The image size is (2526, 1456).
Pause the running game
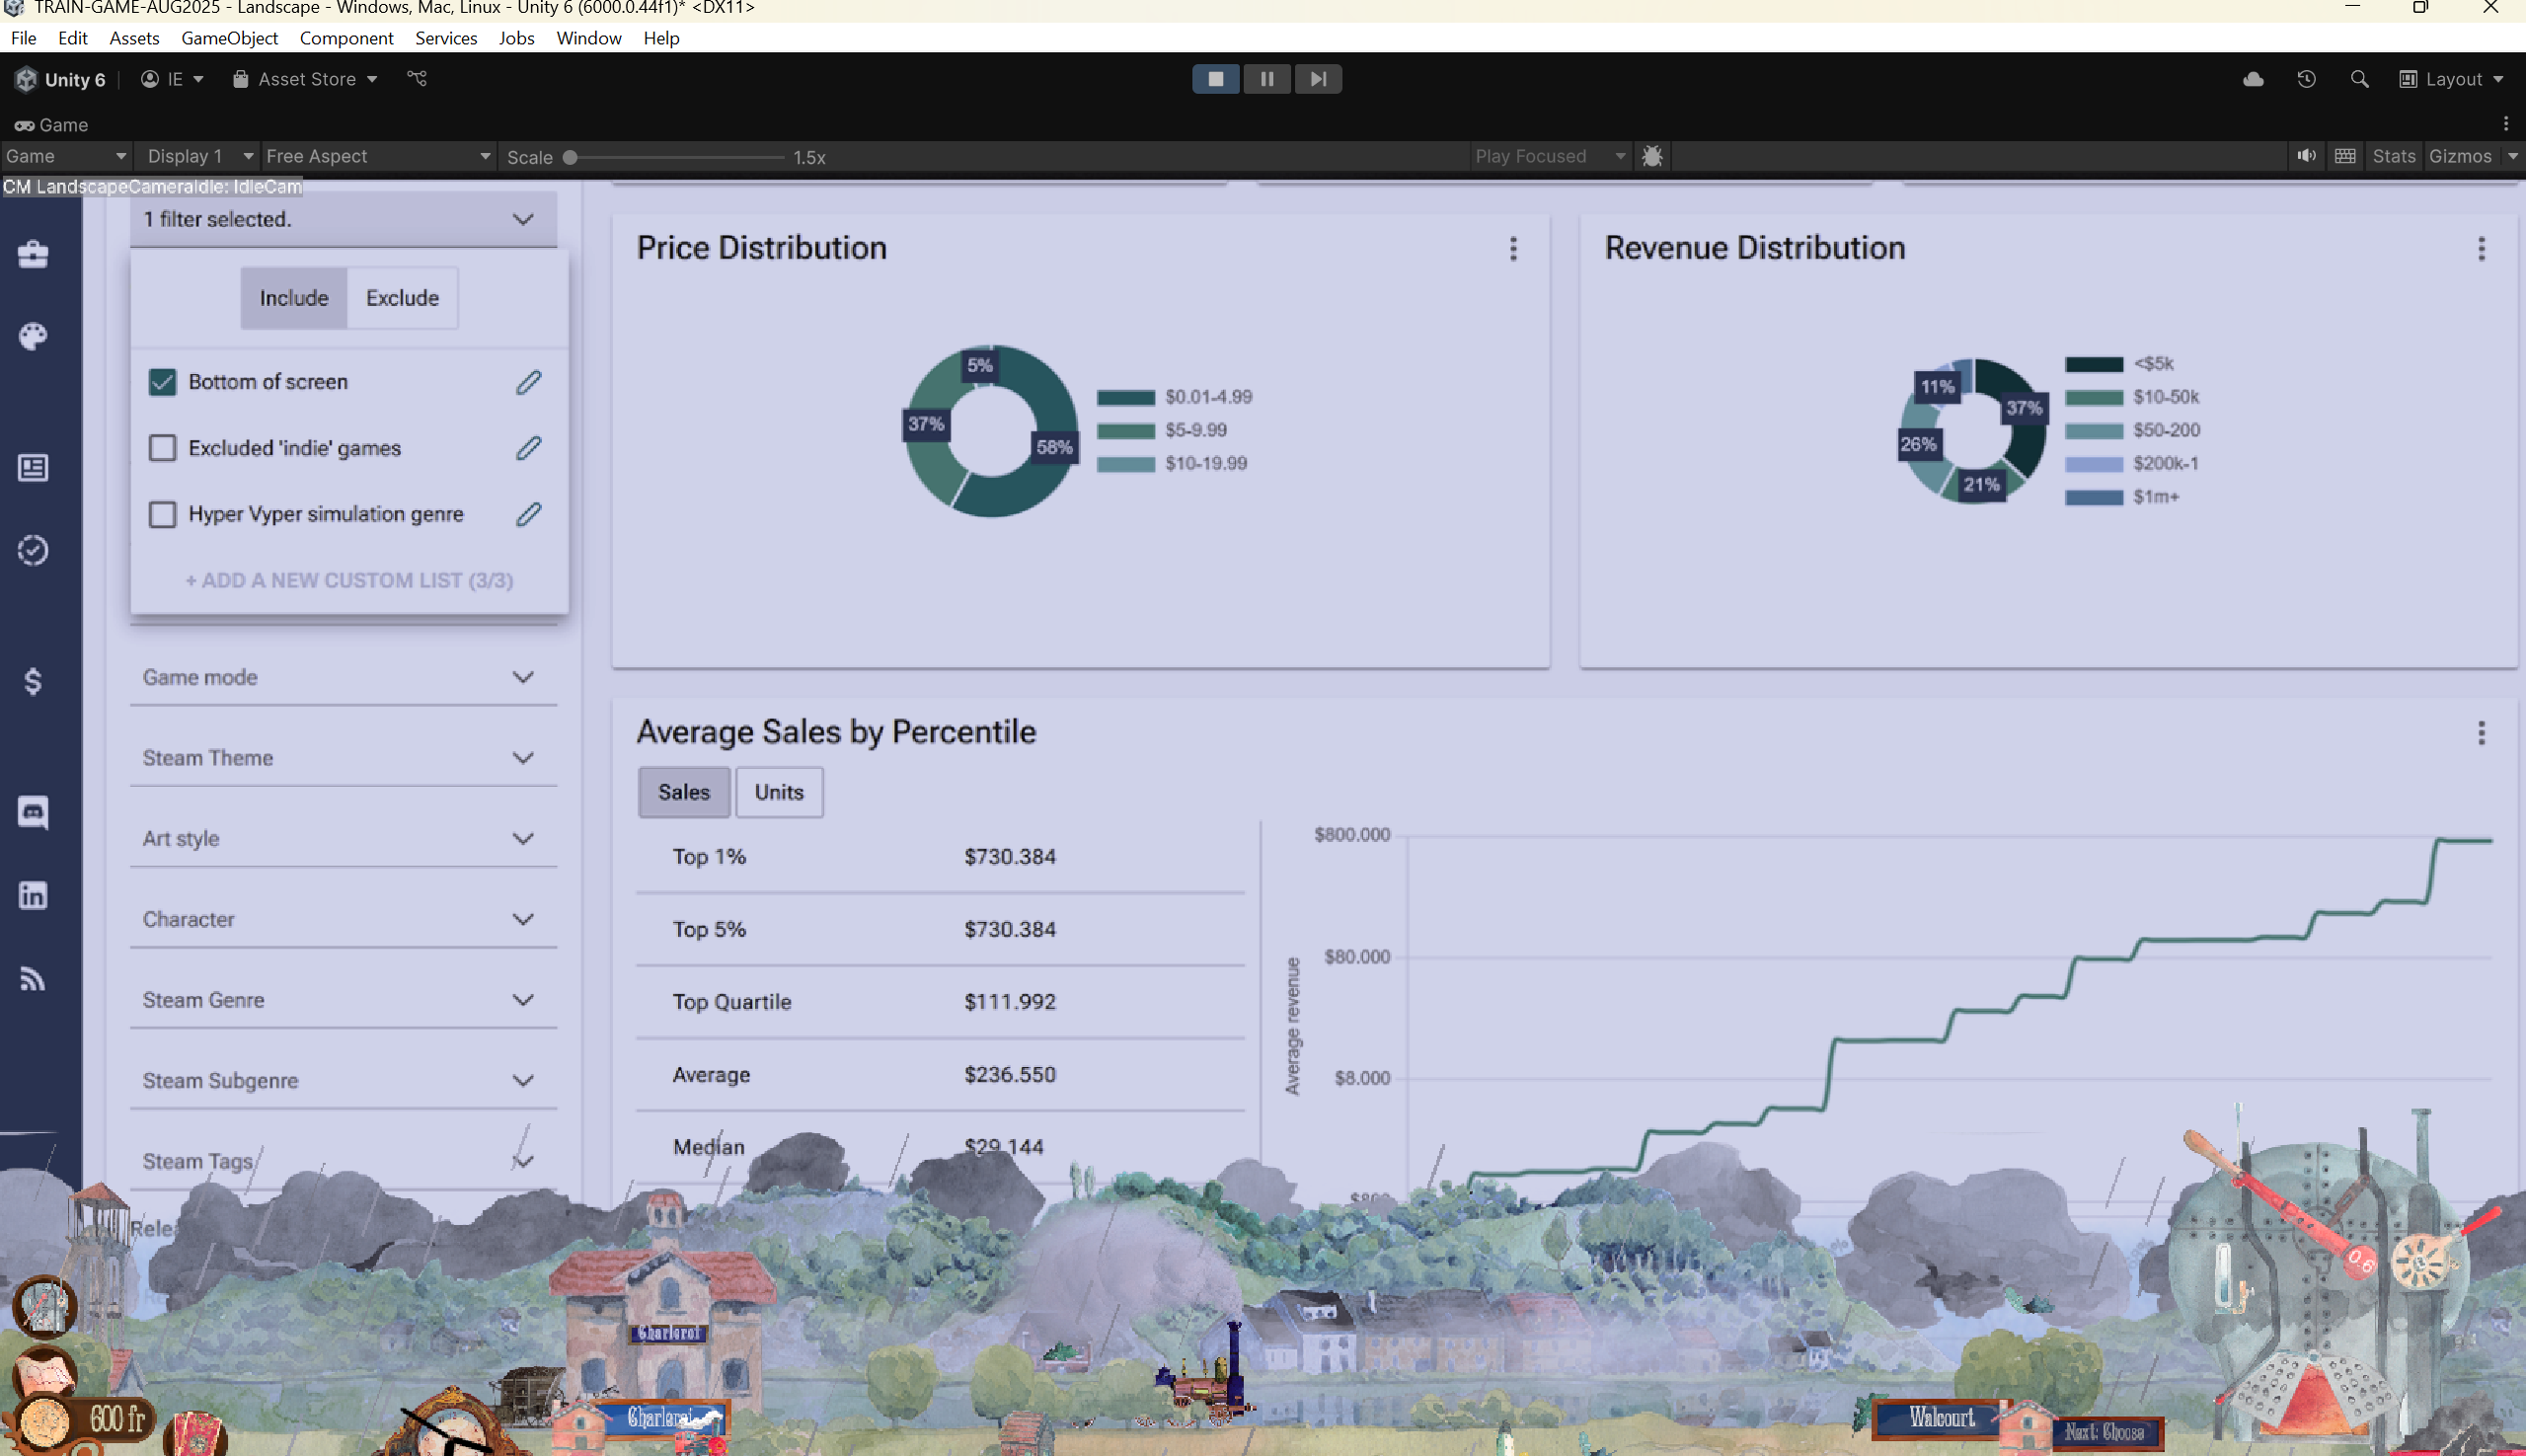pyautogui.click(x=1267, y=79)
